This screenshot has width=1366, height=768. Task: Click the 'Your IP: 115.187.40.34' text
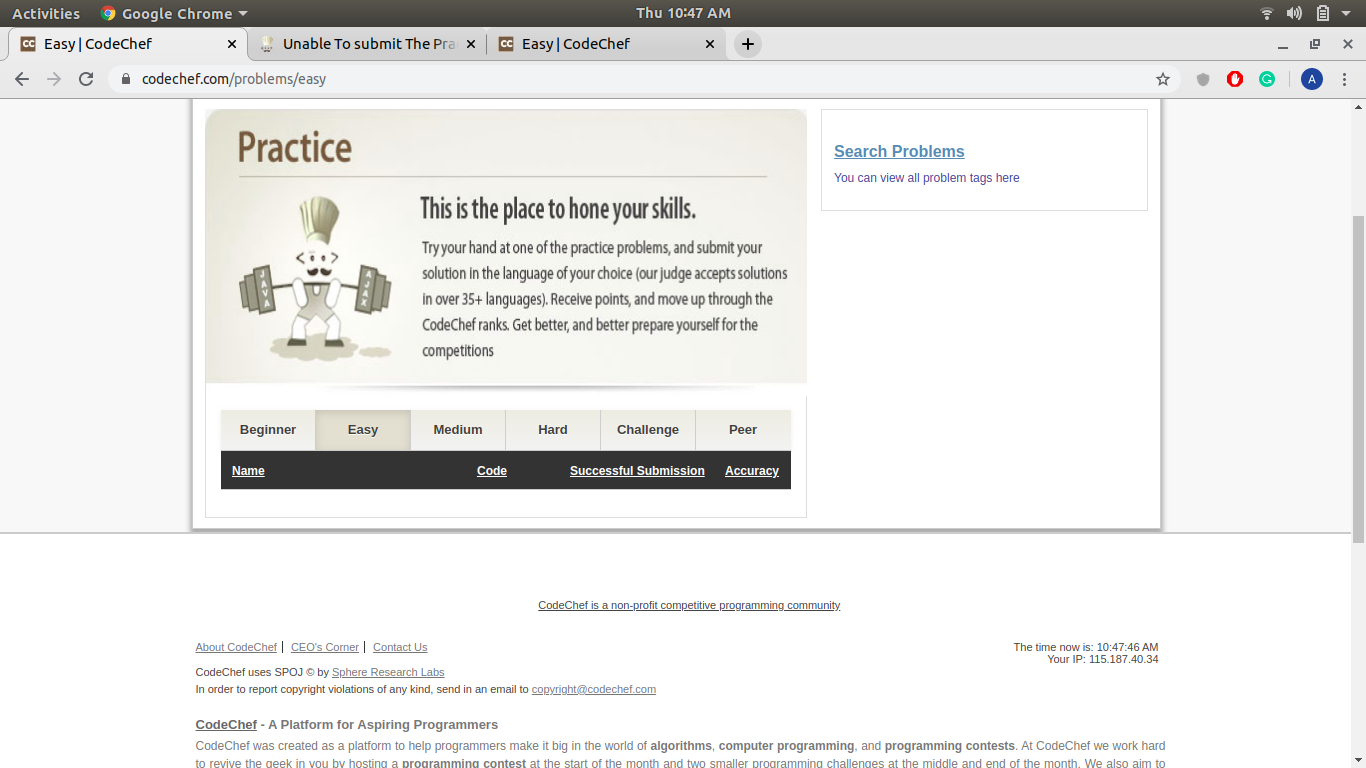(1103, 659)
